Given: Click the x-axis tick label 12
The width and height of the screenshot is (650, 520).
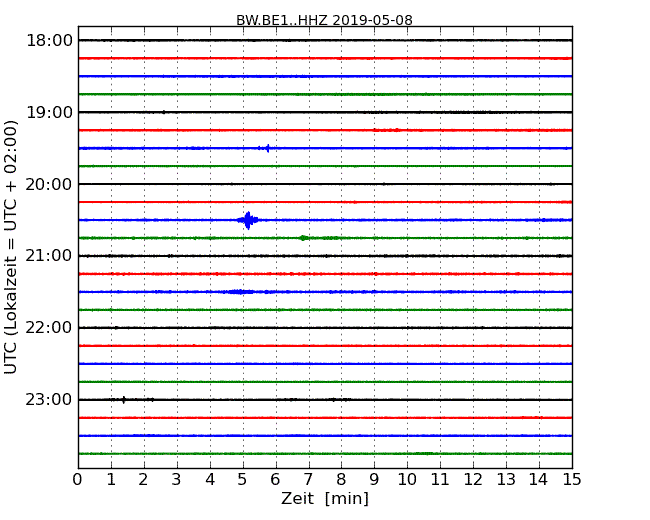Looking at the screenshot, I should coord(473,479).
